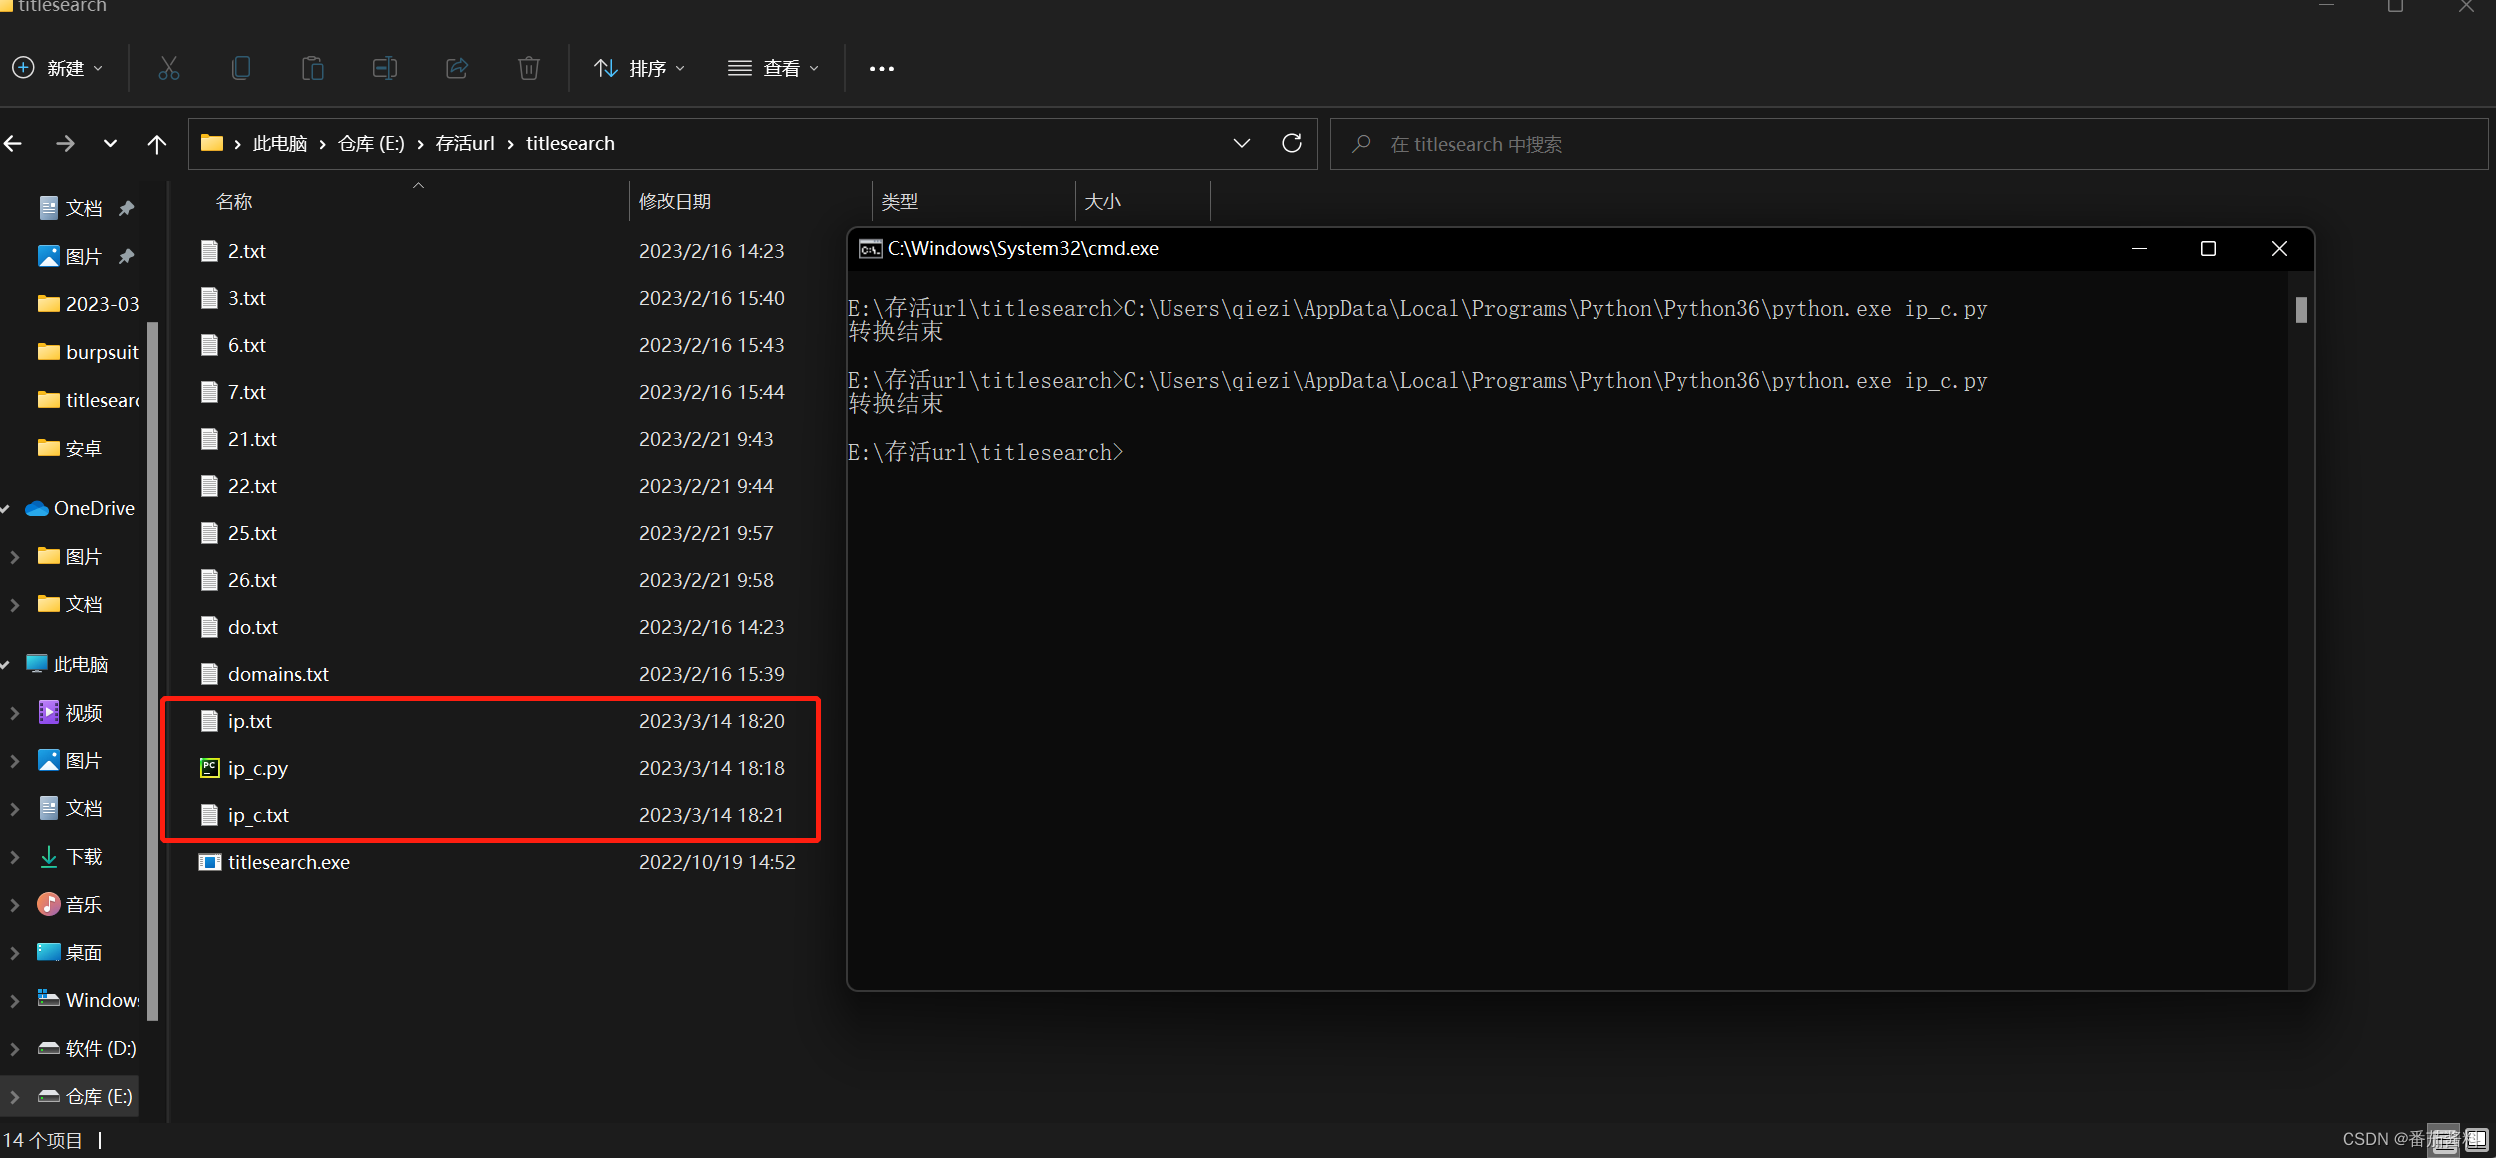Open 视频 videos in sidebar
The width and height of the screenshot is (2496, 1158).
click(70, 712)
